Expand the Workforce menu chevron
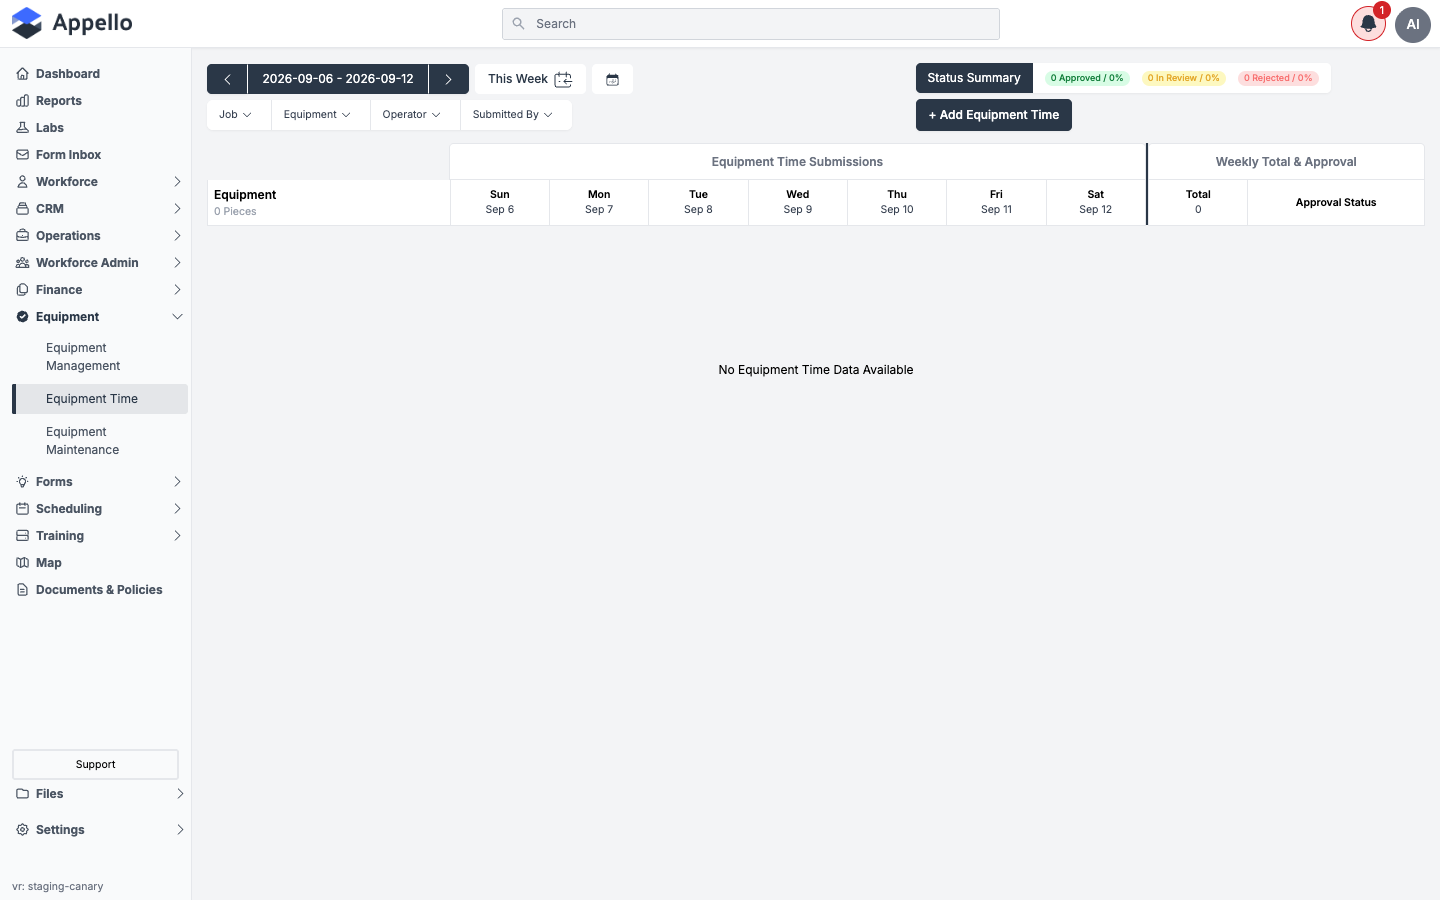 tap(177, 182)
